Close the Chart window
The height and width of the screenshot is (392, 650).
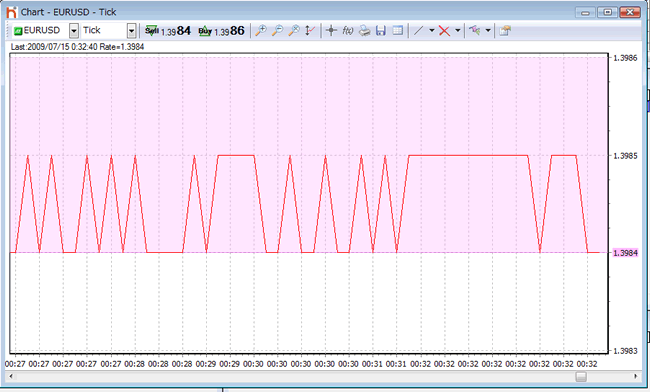[630, 12]
